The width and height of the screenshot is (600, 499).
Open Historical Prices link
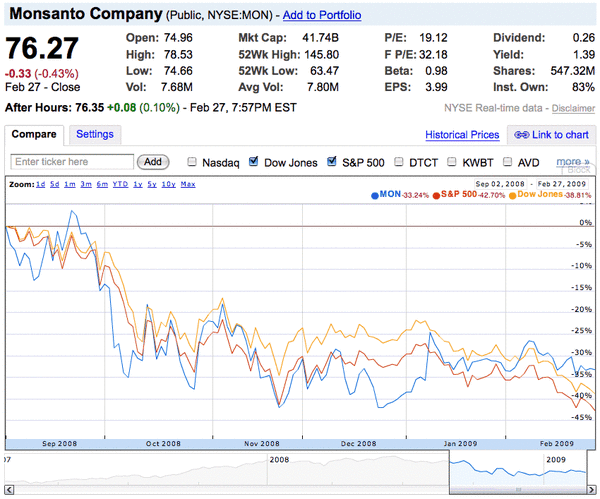462,135
